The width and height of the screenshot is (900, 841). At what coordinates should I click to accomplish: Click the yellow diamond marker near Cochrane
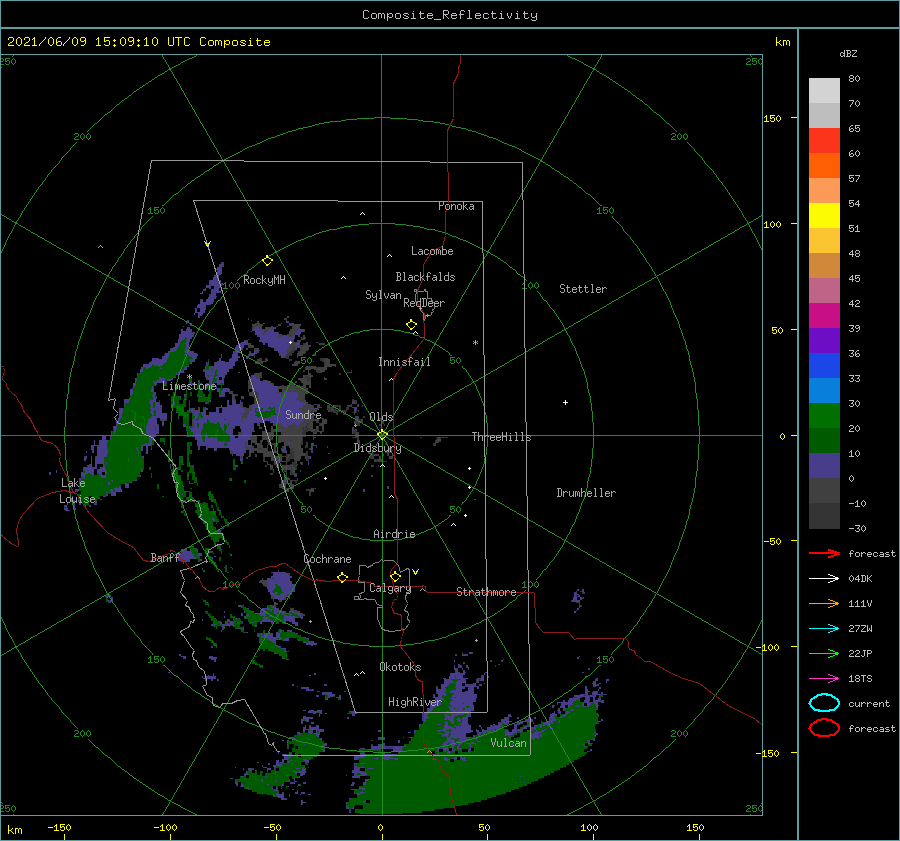(343, 577)
